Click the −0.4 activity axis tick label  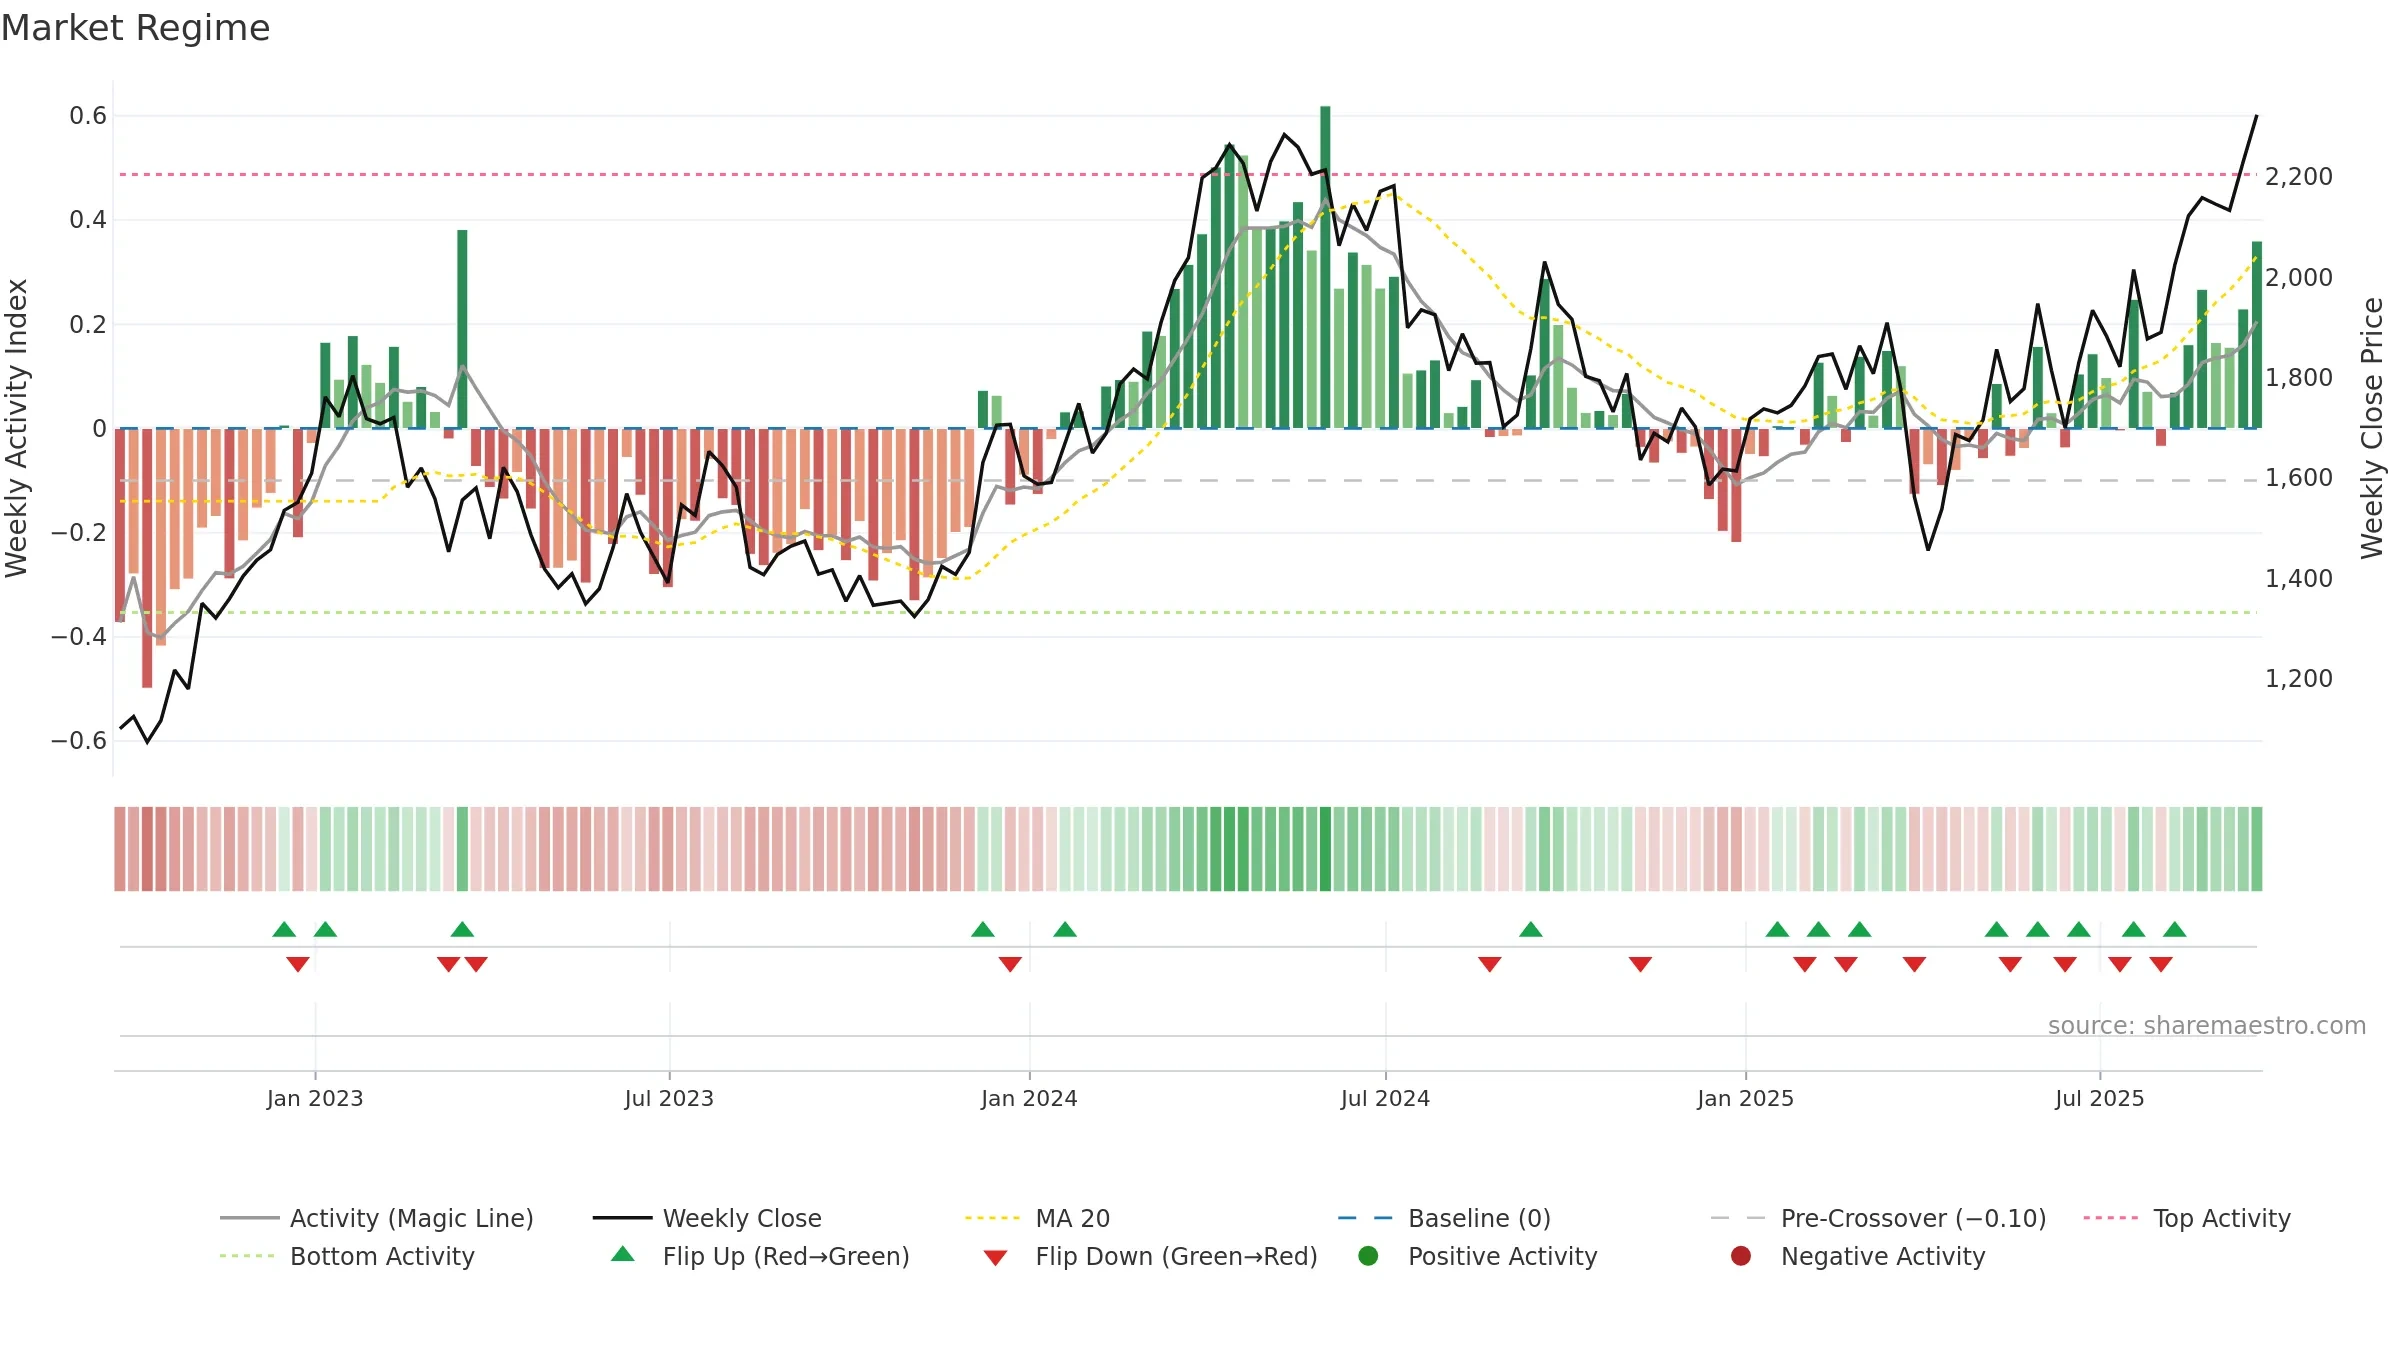(x=78, y=637)
